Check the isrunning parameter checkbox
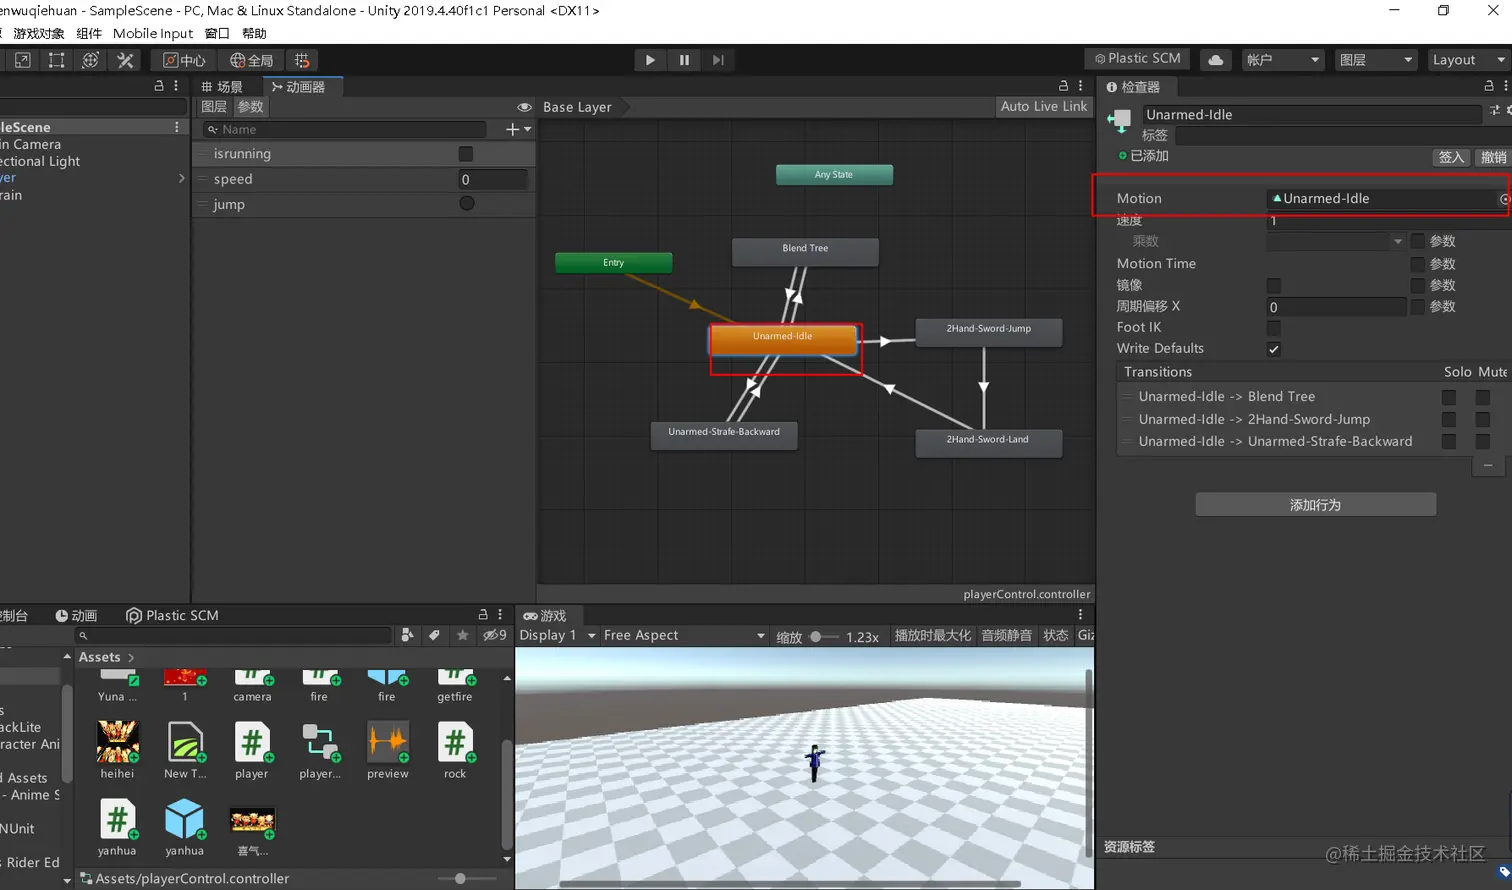The image size is (1512, 890). point(466,154)
